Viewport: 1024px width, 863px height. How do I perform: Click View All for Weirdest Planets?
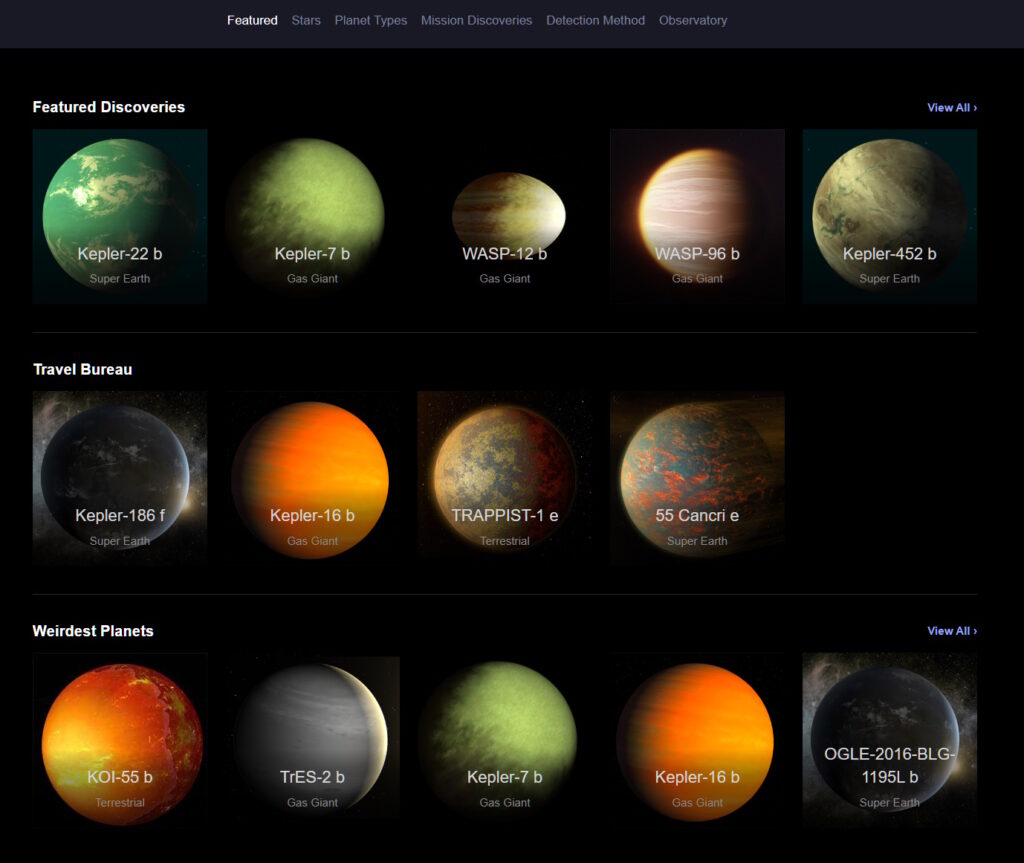click(x=952, y=631)
